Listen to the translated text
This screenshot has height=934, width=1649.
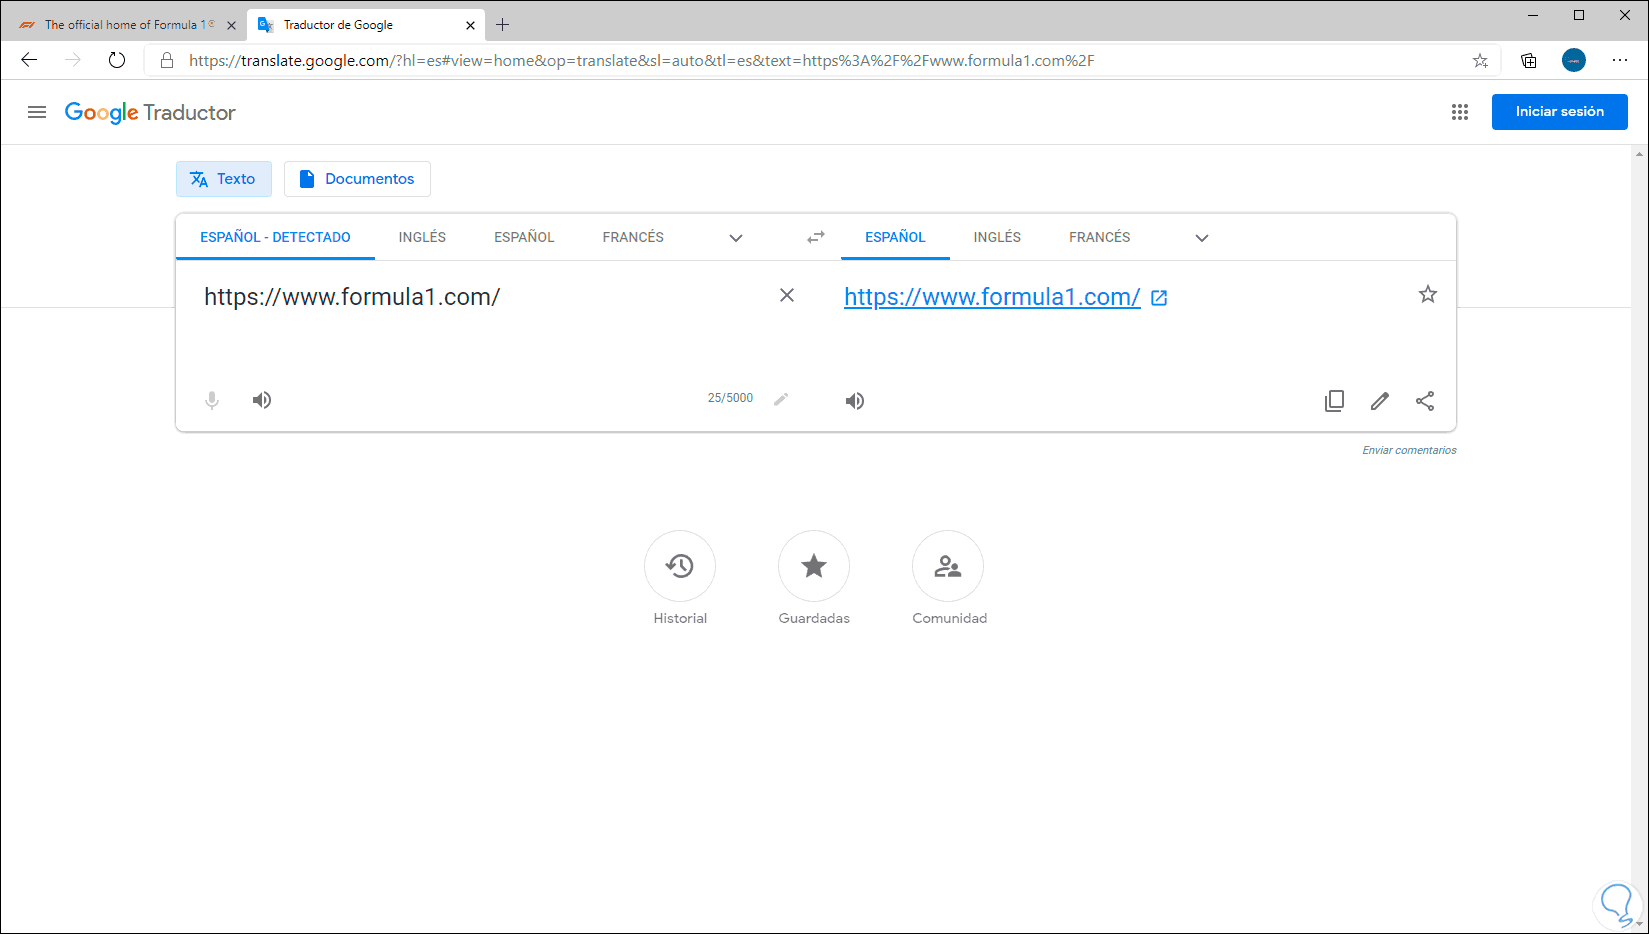coord(855,401)
